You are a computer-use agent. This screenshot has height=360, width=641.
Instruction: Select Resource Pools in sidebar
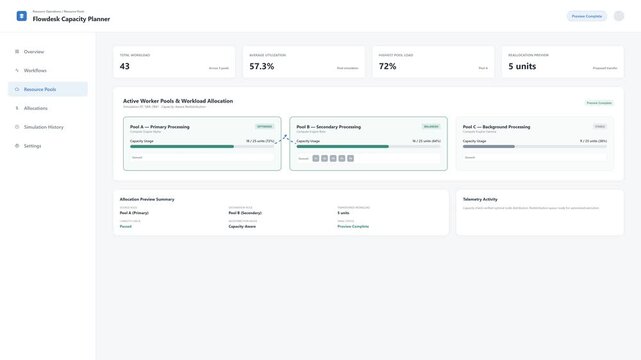pos(48,89)
